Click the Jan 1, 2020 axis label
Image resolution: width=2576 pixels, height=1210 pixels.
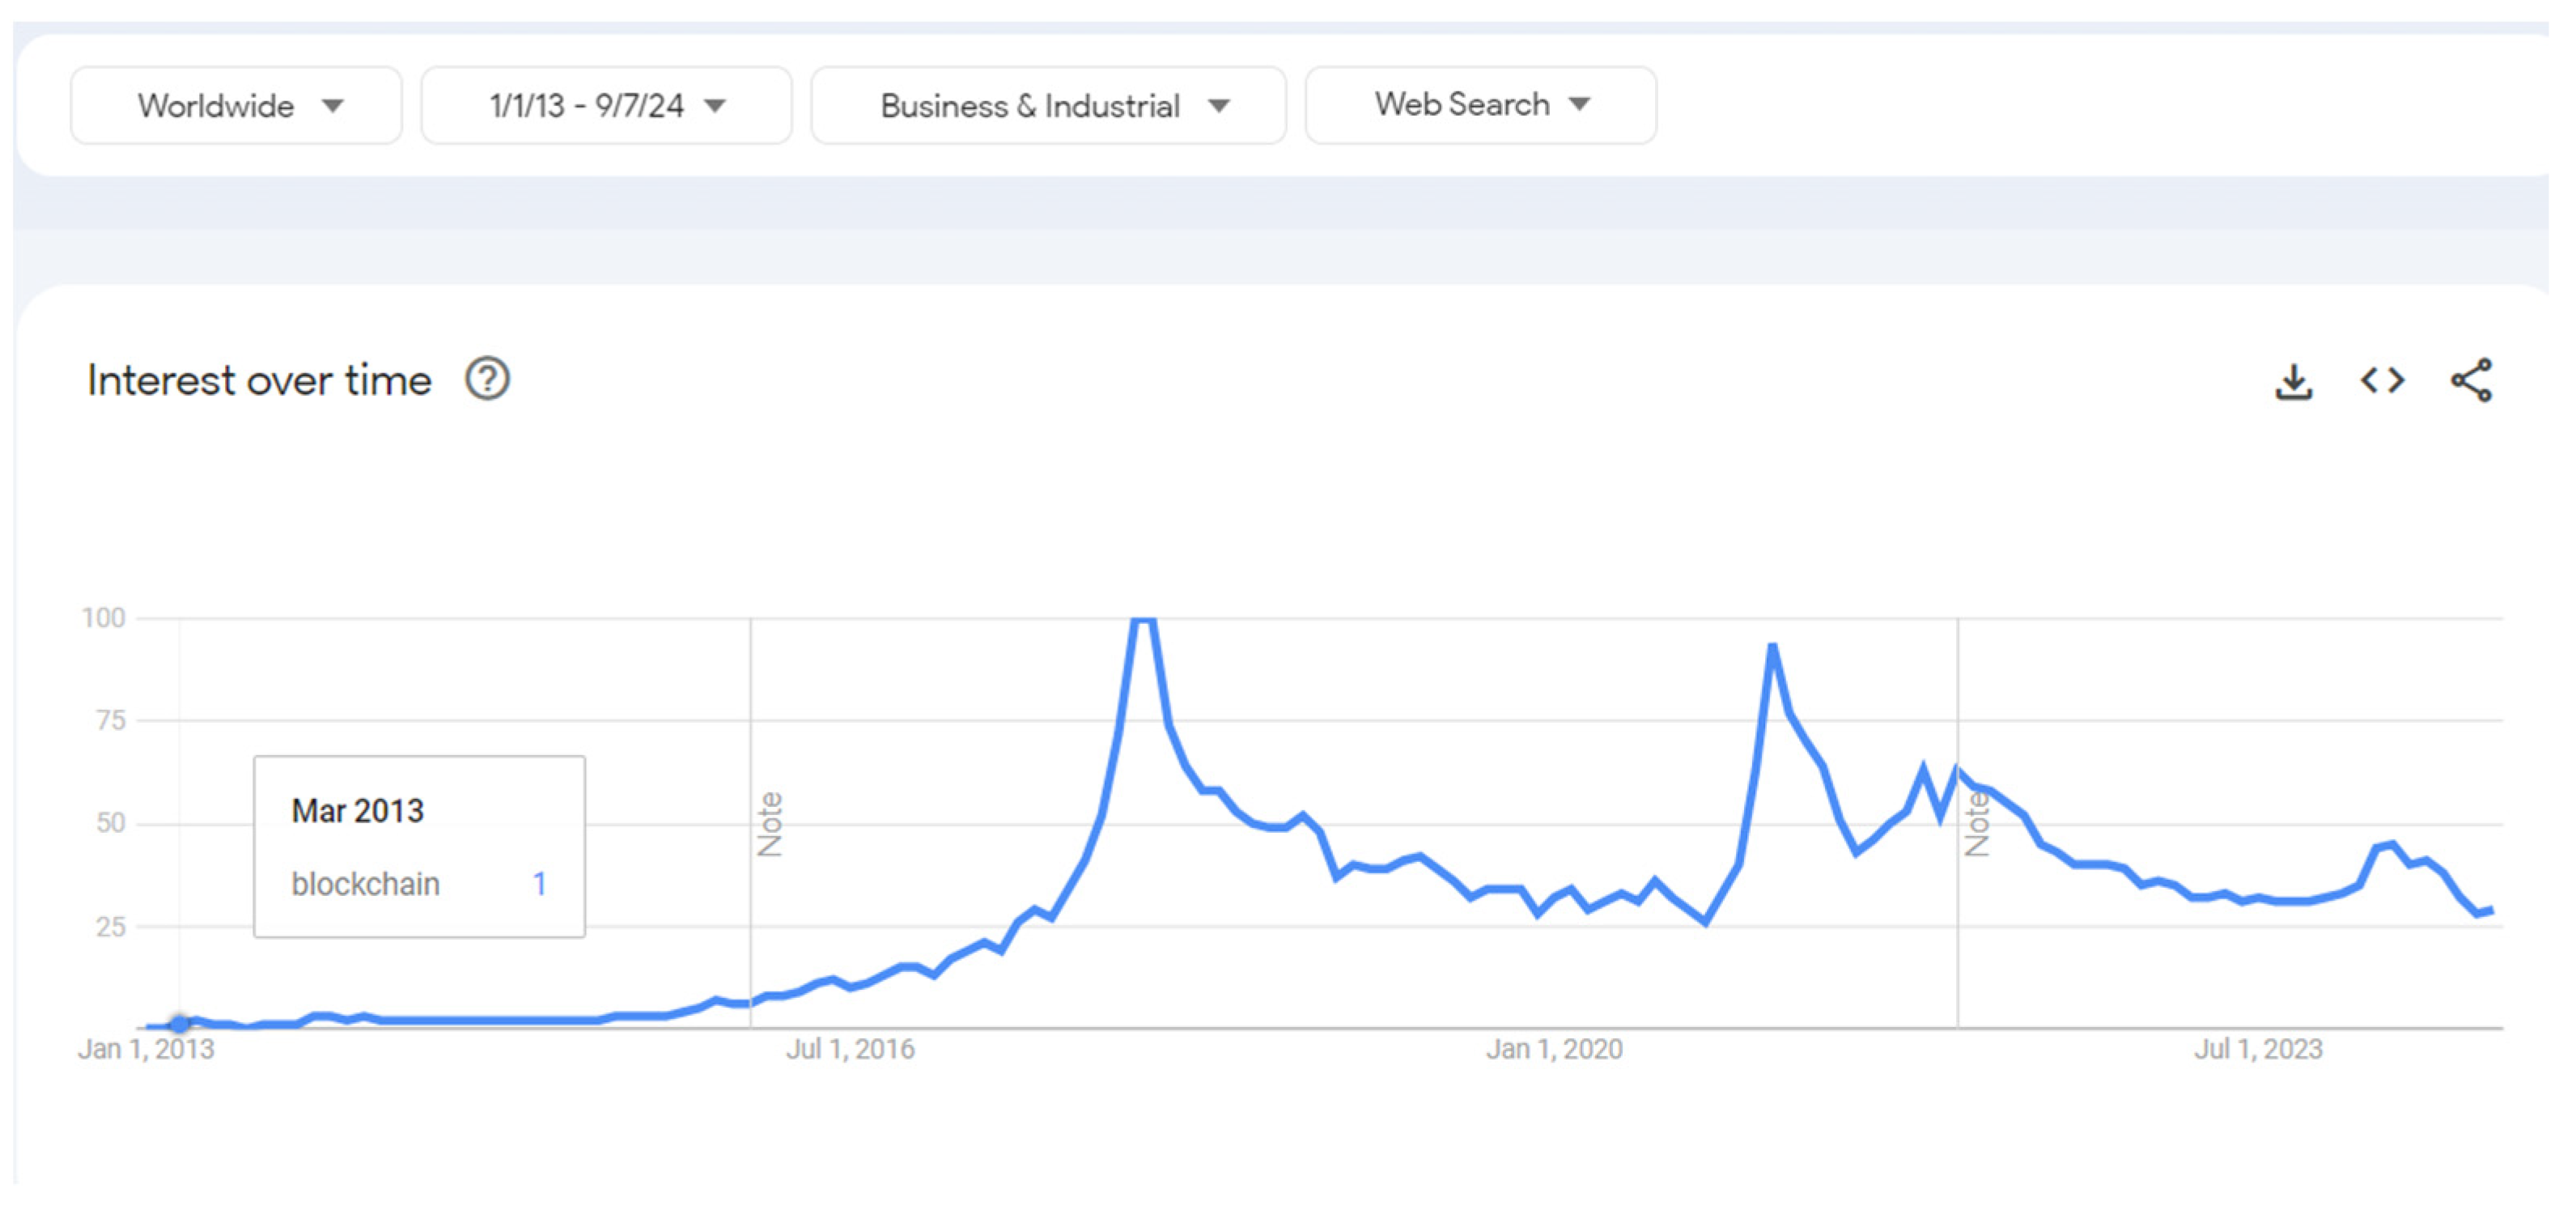click(1554, 1049)
